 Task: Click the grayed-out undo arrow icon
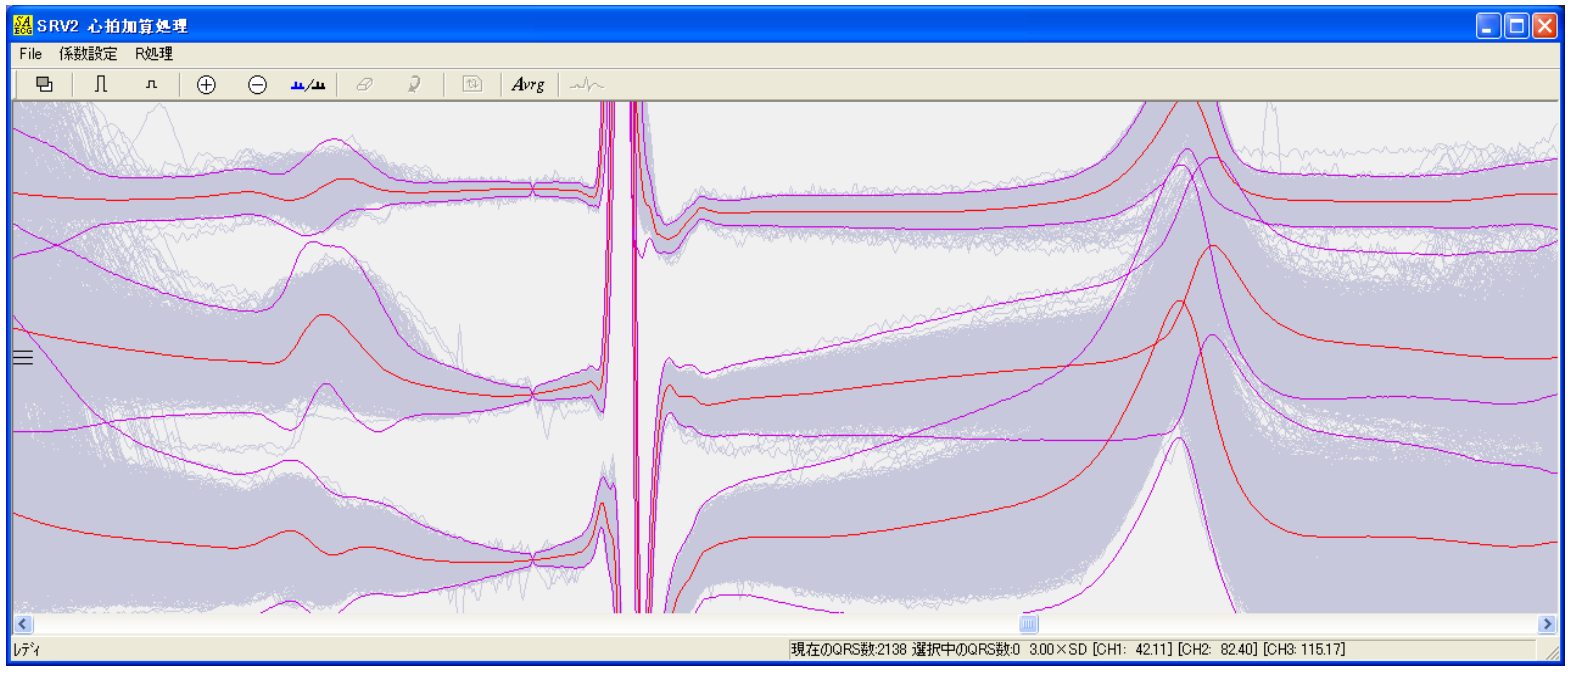(x=414, y=85)
